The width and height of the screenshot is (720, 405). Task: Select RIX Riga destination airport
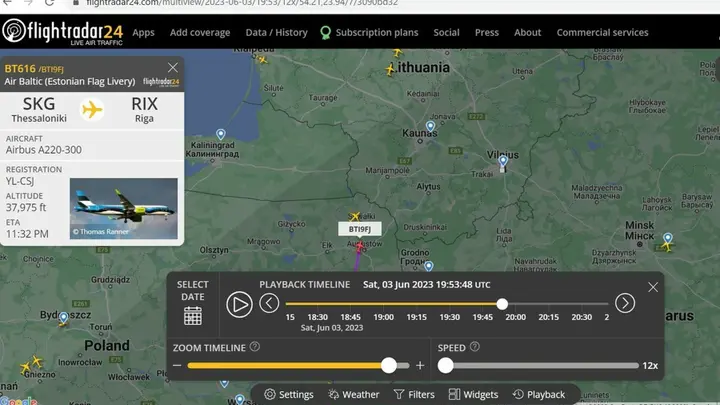coord(144,110)
